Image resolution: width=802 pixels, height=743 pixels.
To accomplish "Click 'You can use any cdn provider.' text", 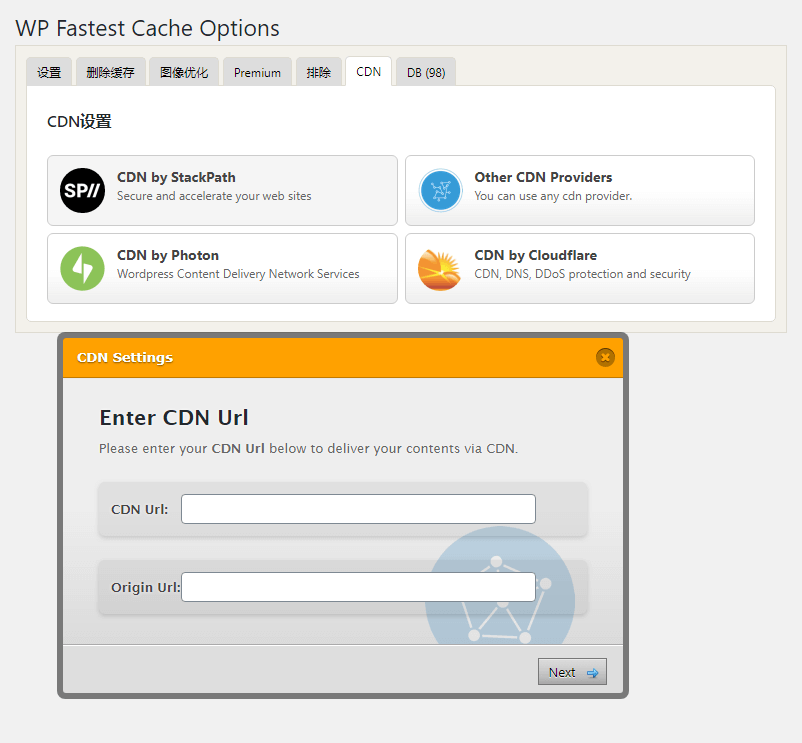I will 553,196.
